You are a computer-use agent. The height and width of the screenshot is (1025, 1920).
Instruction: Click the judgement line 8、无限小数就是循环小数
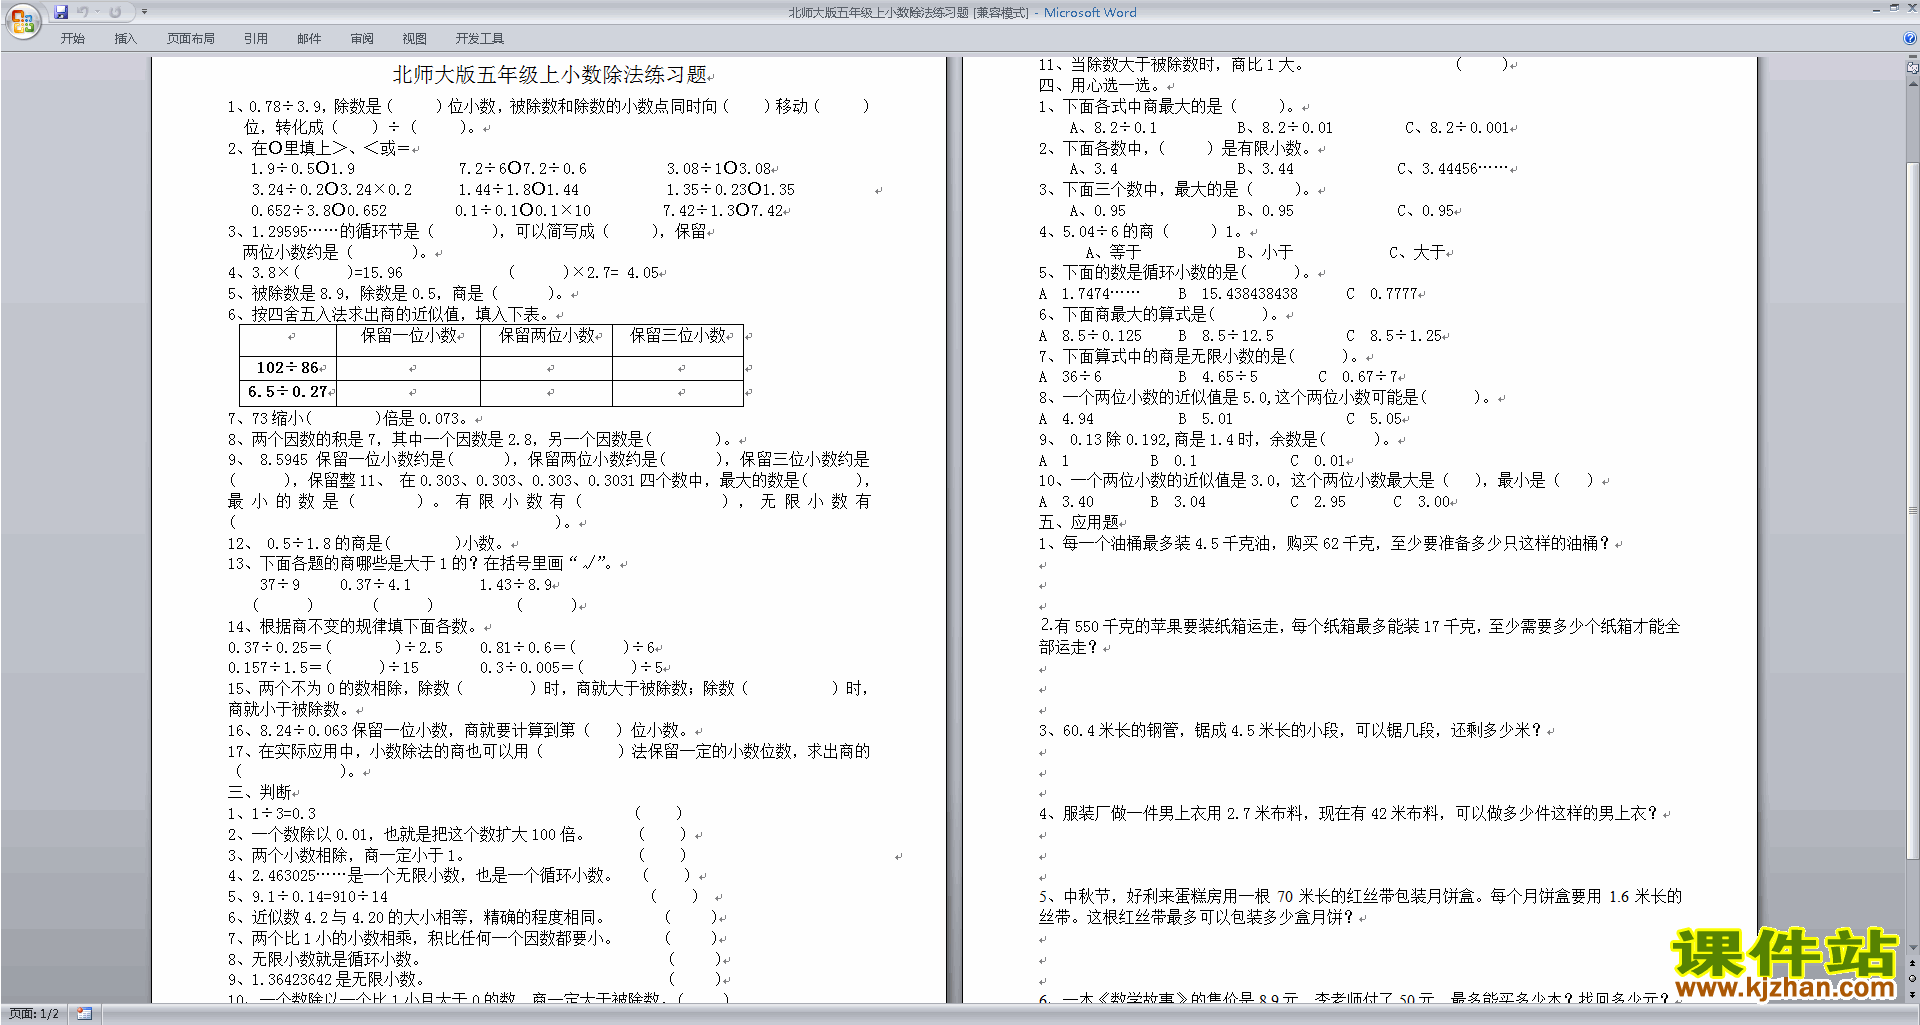(327, 959)
